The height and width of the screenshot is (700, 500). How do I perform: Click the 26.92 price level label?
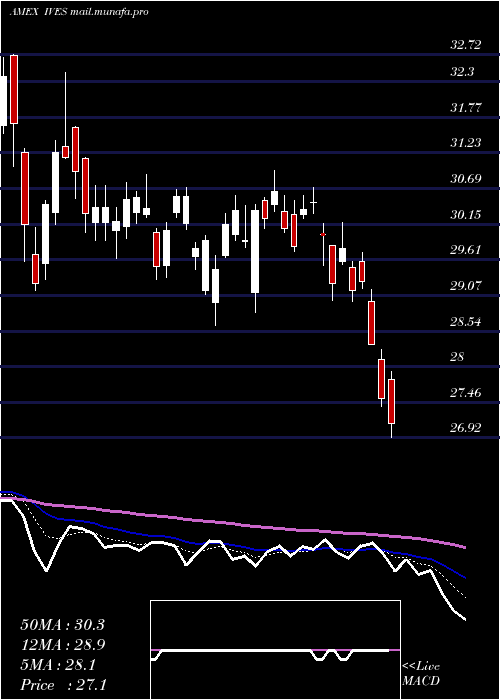pos(466,428)
